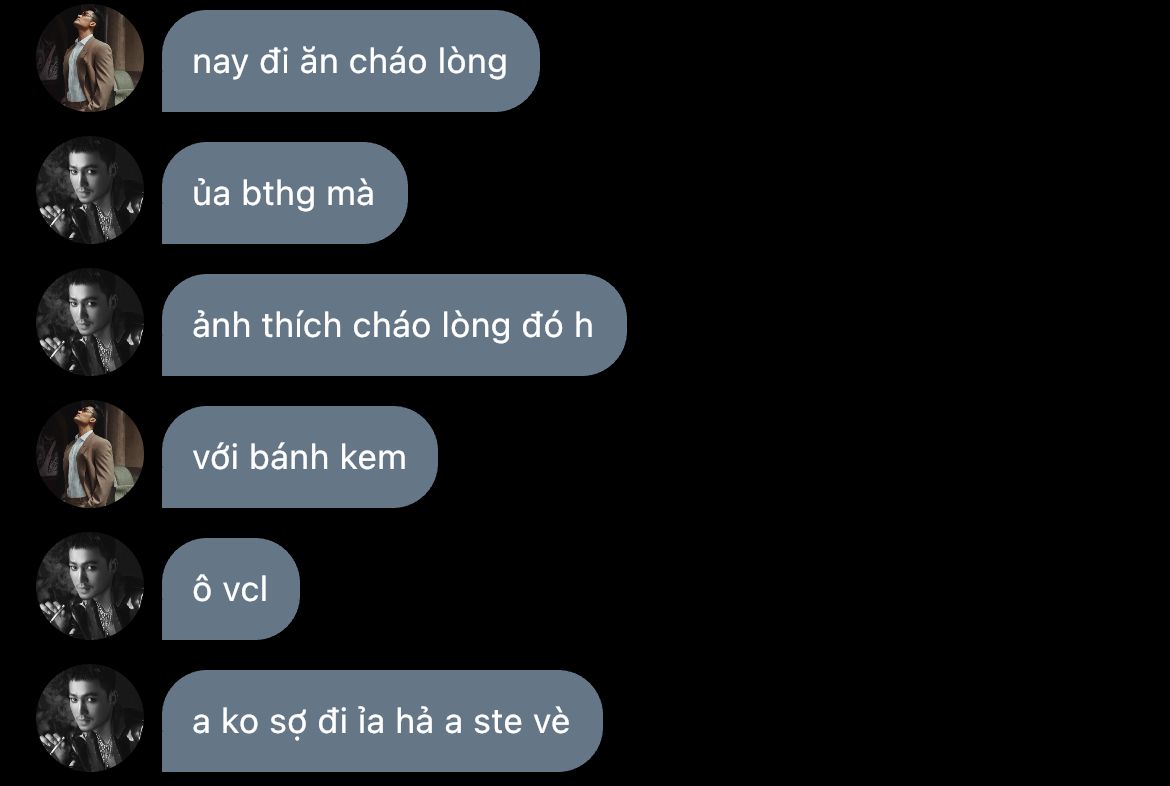Viewport: 1170px width, 786px height.
Task: Select message "a ko sợ đi ỉa hả a ste vè"
Action: 382,722
